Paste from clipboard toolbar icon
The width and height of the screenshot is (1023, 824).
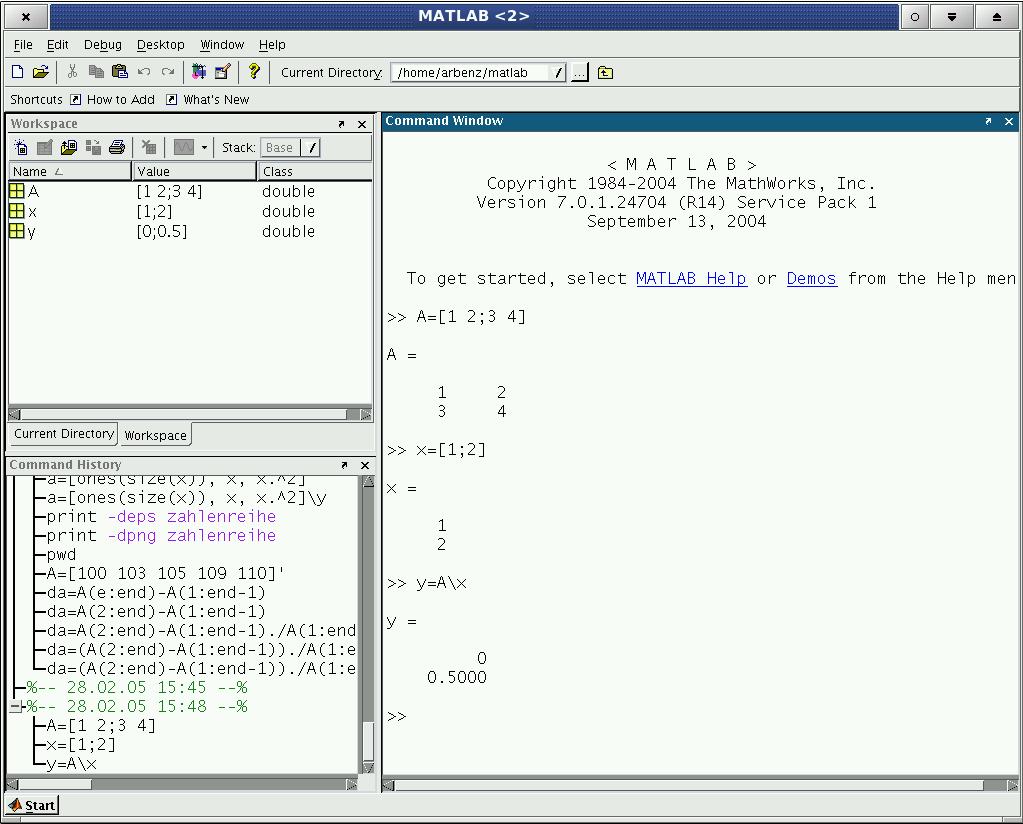pyautogui.click(x=120, y=72)
